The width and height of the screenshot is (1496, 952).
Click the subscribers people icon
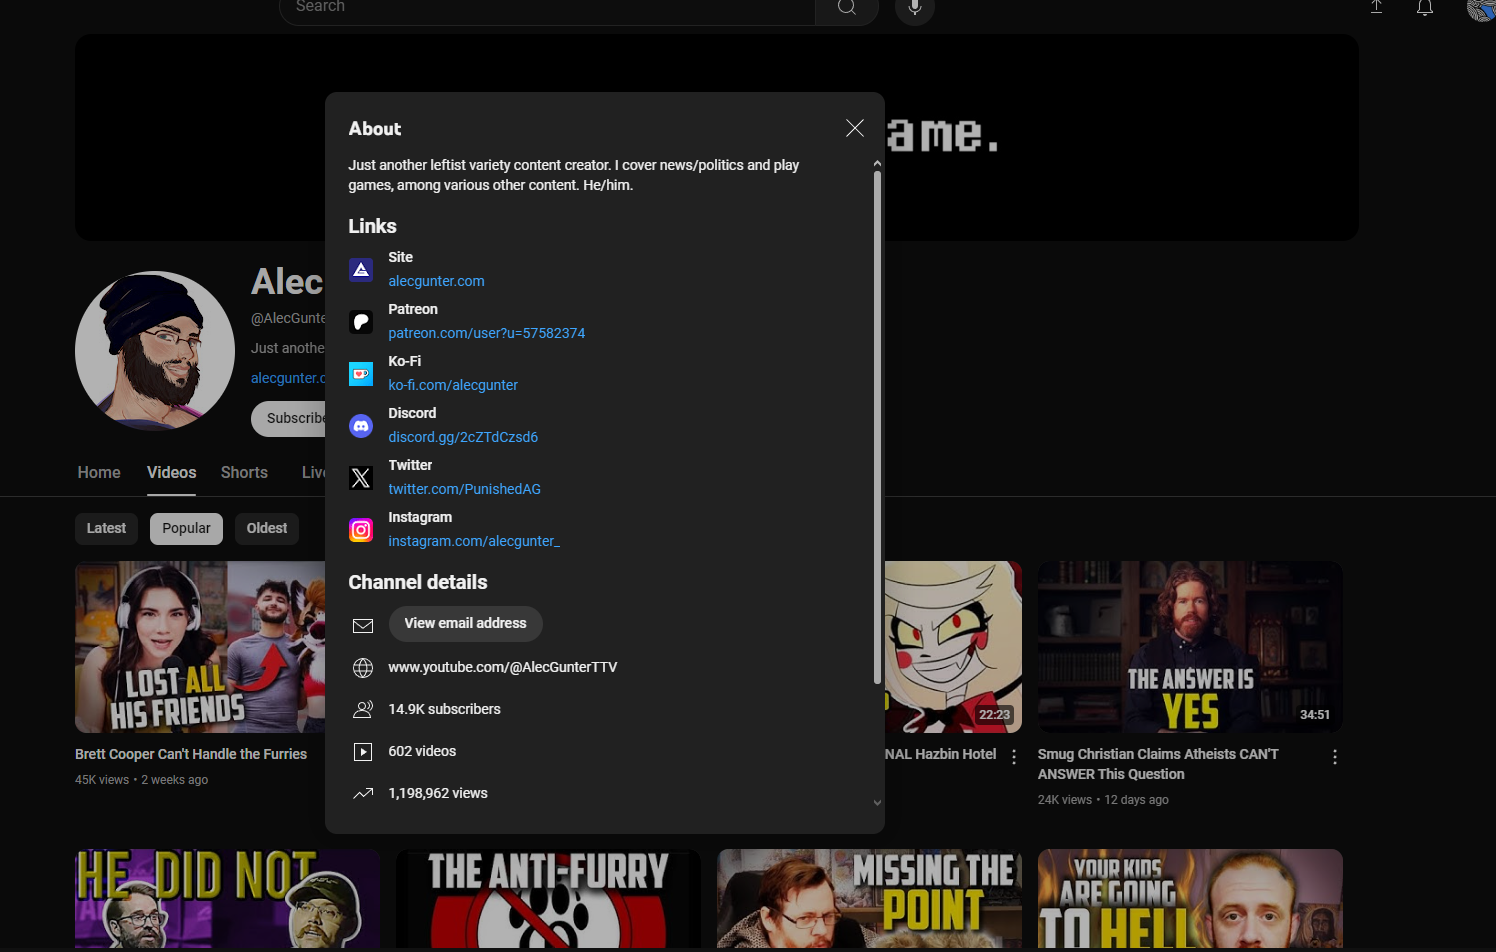pyautogui.click(x=363, y=710)
